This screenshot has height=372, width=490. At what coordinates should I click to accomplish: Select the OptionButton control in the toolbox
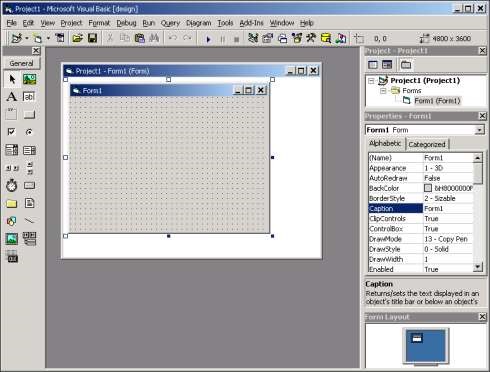click(x=29, y=132)
